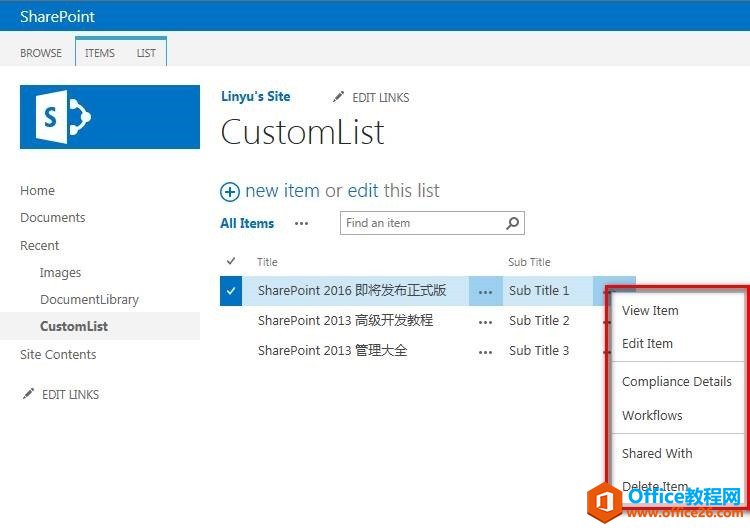
Task: Click the search magnifier icon
Action: (513, 223)
